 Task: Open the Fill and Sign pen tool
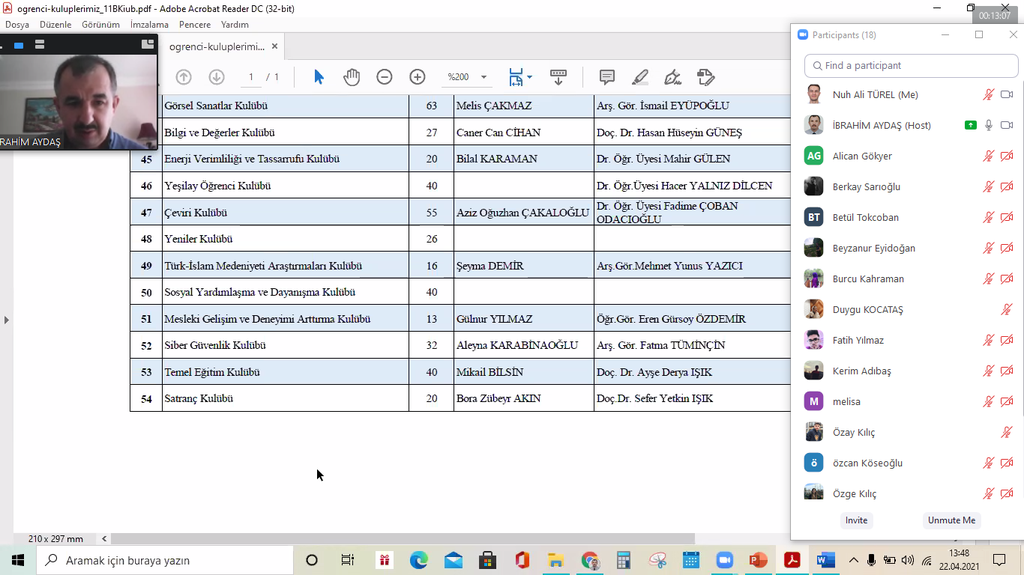tap(673, 77)
